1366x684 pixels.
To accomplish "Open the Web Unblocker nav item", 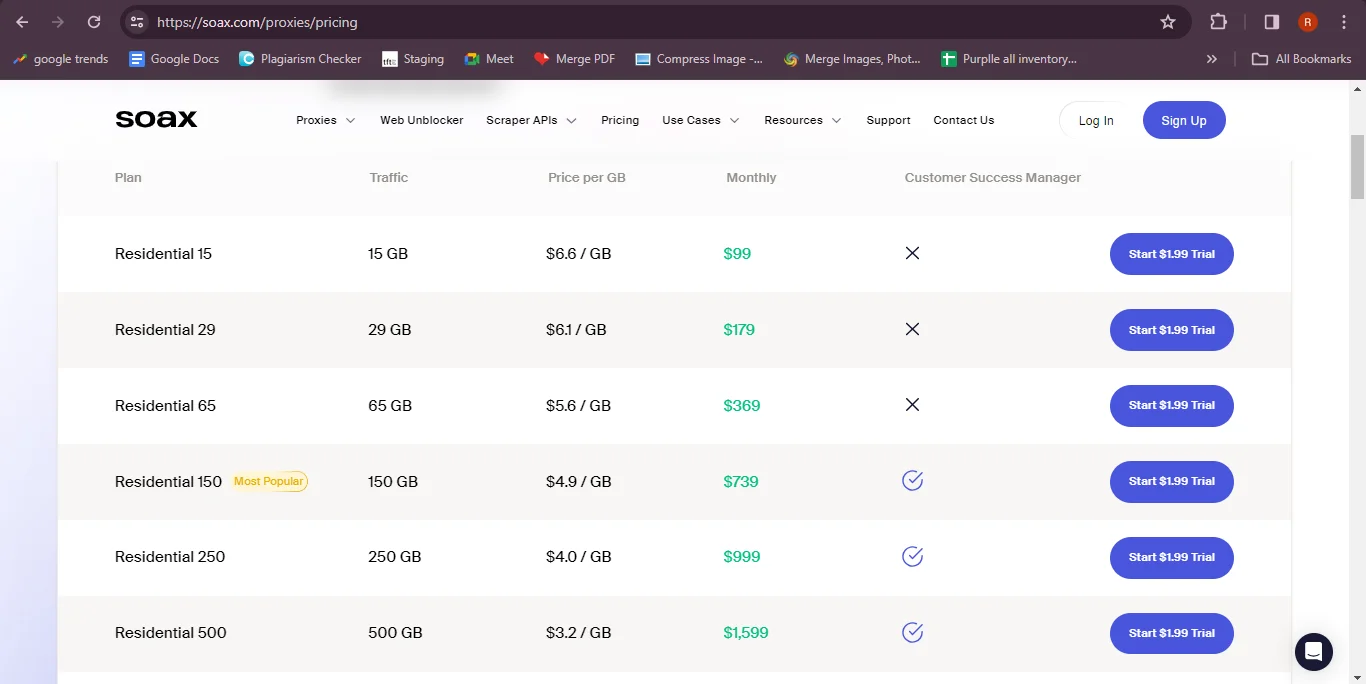I will coord(421,120).
